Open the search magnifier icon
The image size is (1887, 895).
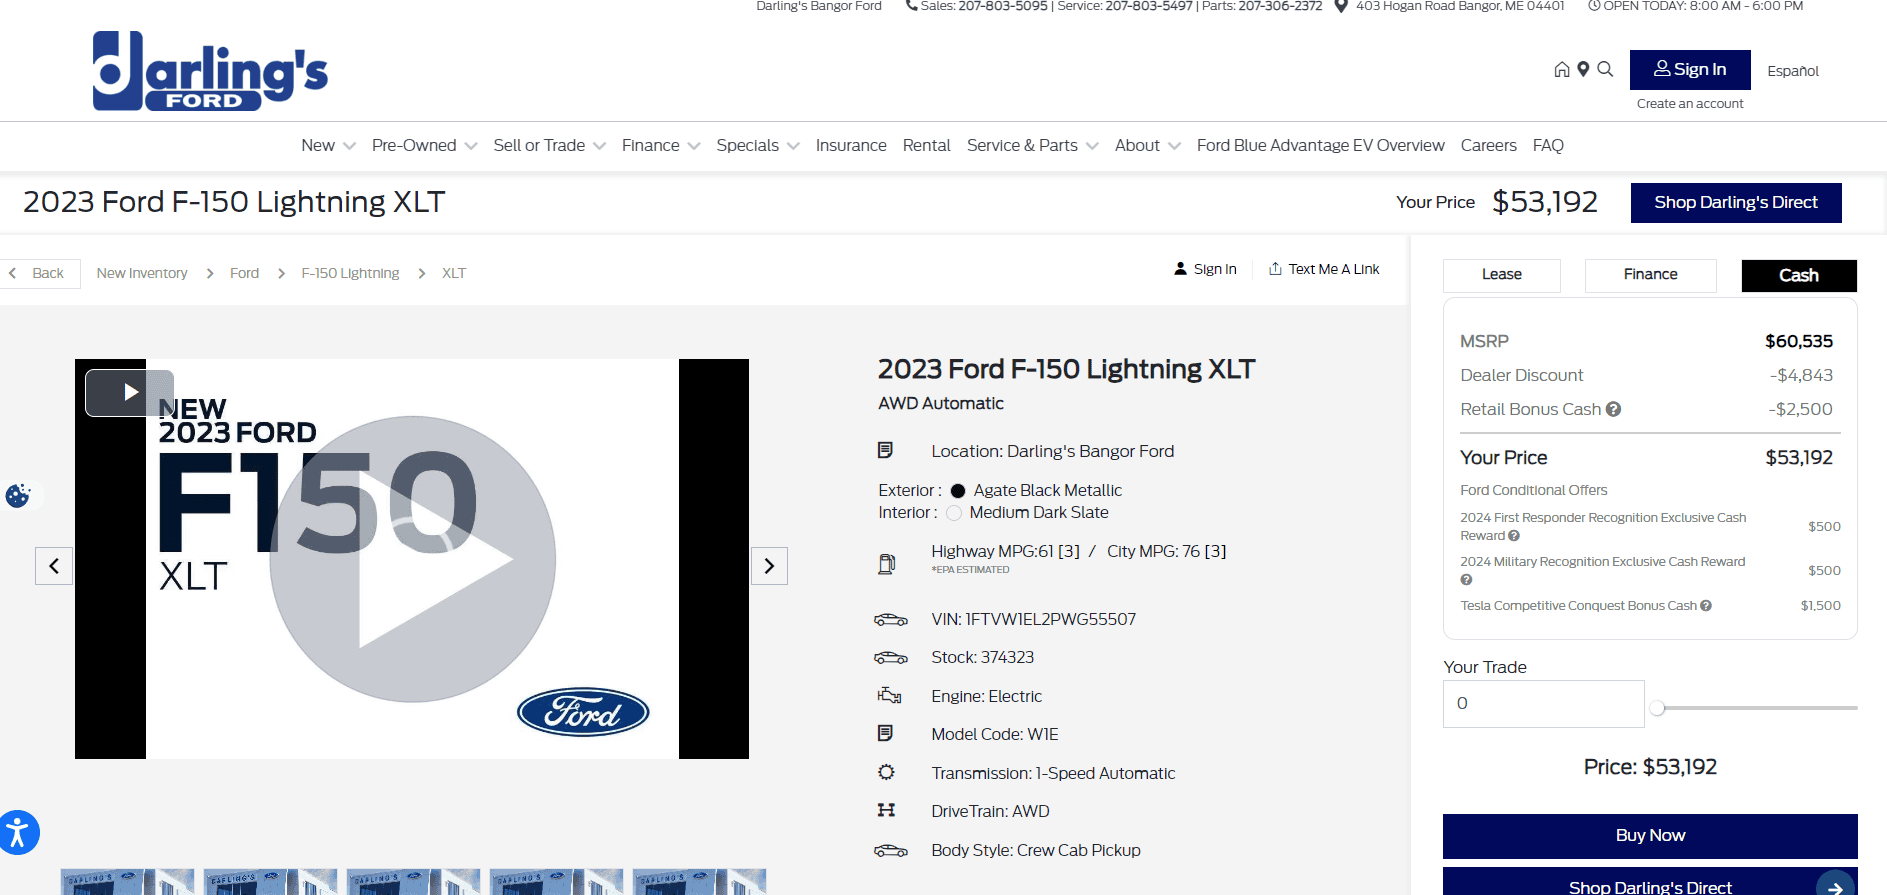1605,69
